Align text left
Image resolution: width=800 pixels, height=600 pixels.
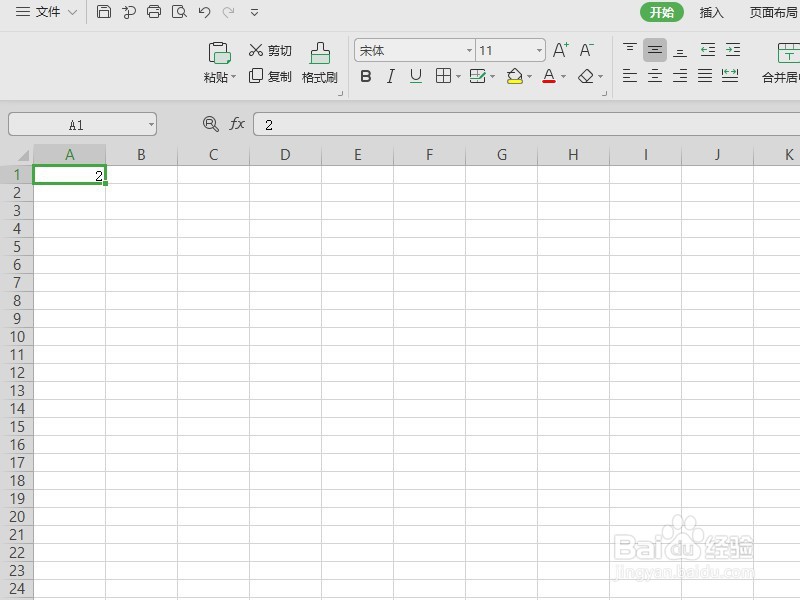630,76
